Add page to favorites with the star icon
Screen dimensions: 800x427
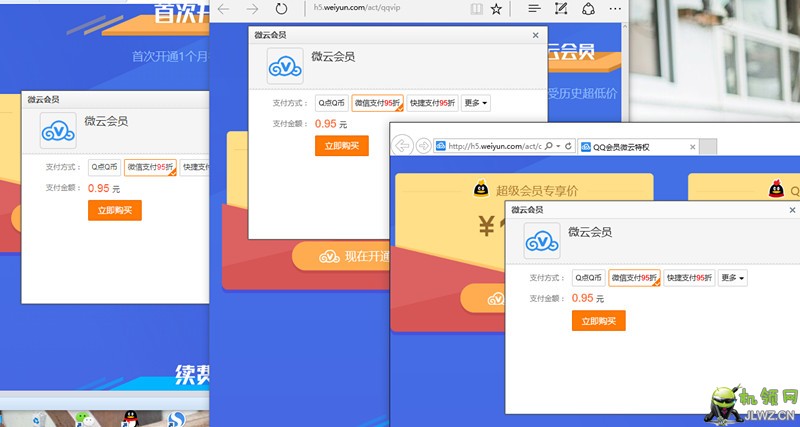pos(496,9)
